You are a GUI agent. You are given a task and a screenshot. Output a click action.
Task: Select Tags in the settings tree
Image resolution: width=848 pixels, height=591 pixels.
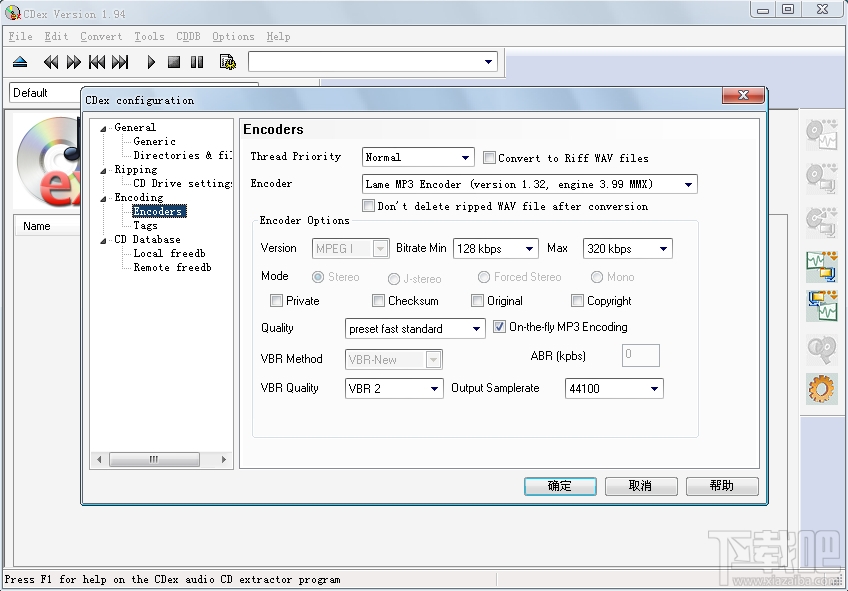[145, 225]
